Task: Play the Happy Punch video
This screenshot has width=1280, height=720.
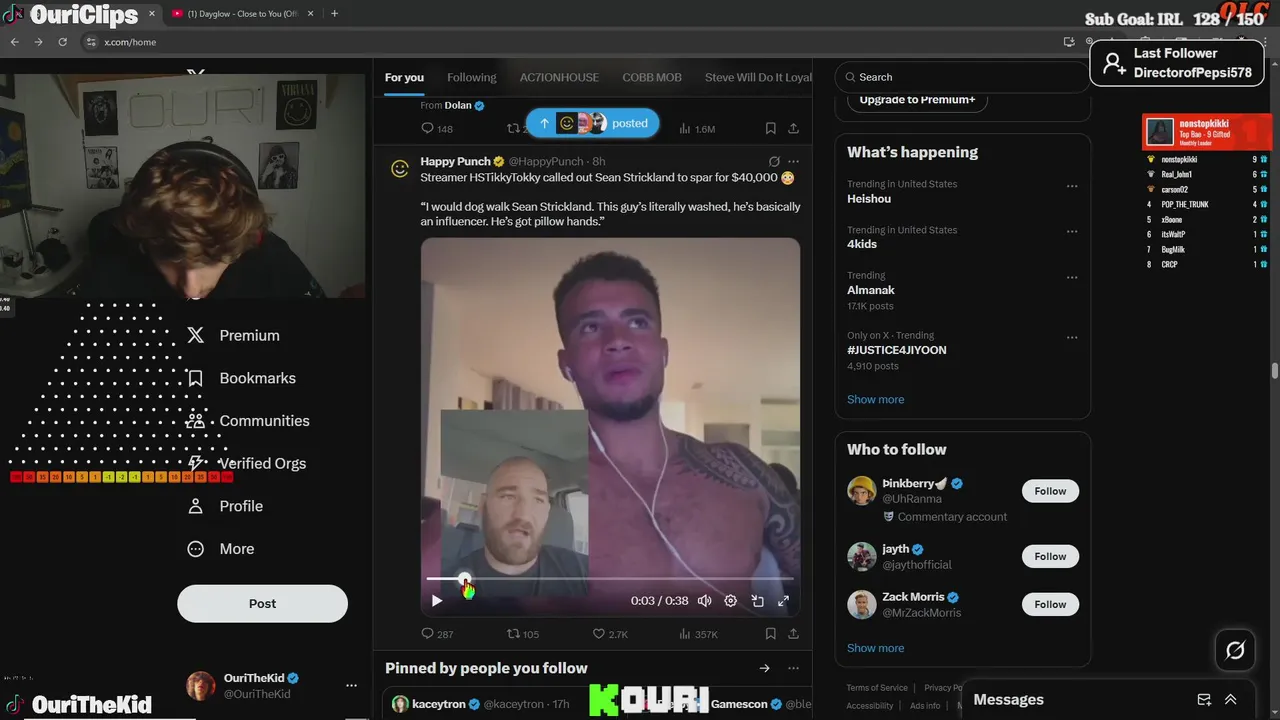Action: coord(437,601)
